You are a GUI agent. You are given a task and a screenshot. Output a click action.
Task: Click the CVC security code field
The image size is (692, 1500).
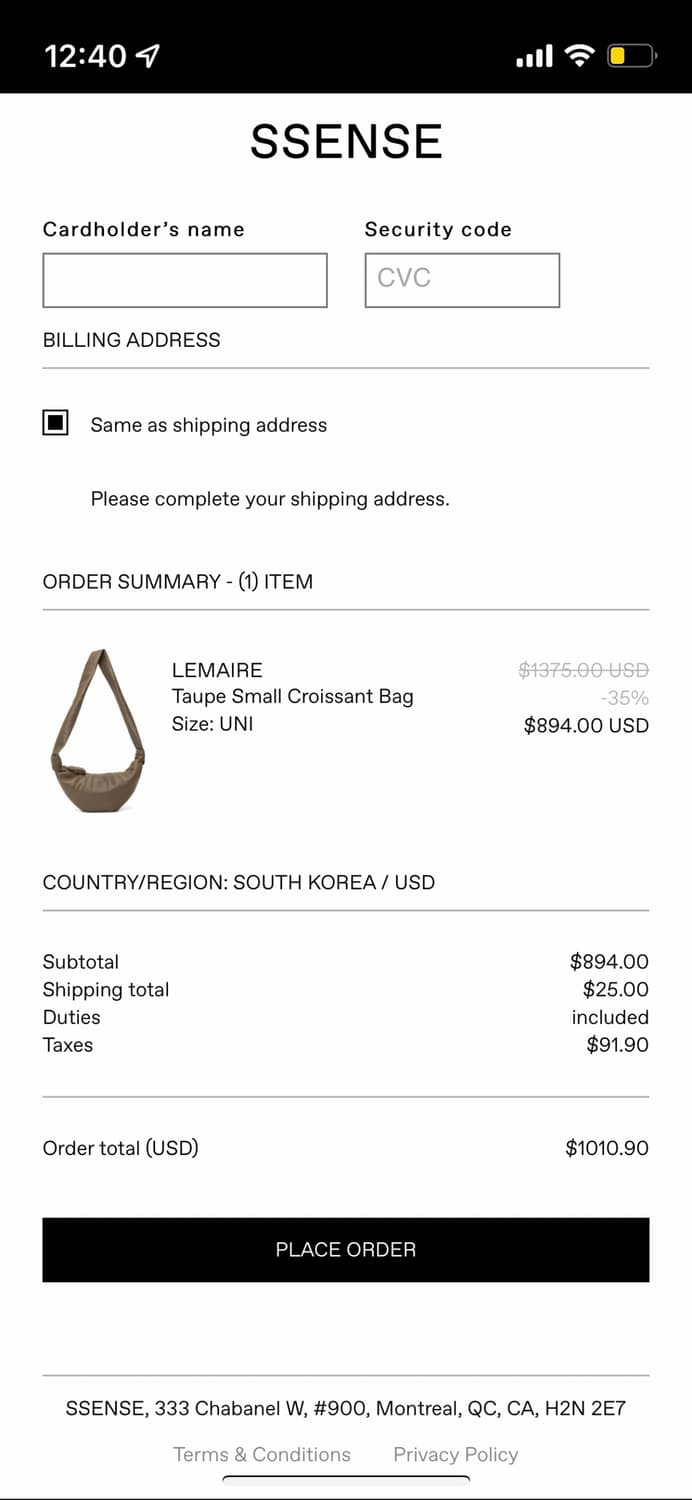tap(461, 280)
